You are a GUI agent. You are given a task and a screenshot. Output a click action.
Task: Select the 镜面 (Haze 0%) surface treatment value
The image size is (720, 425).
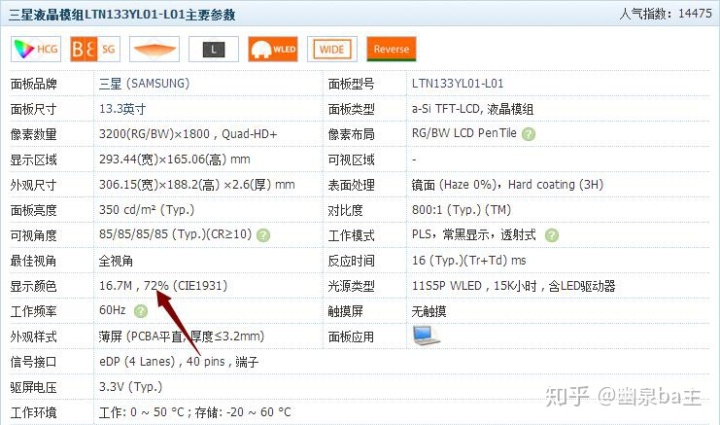coord(507,185)
